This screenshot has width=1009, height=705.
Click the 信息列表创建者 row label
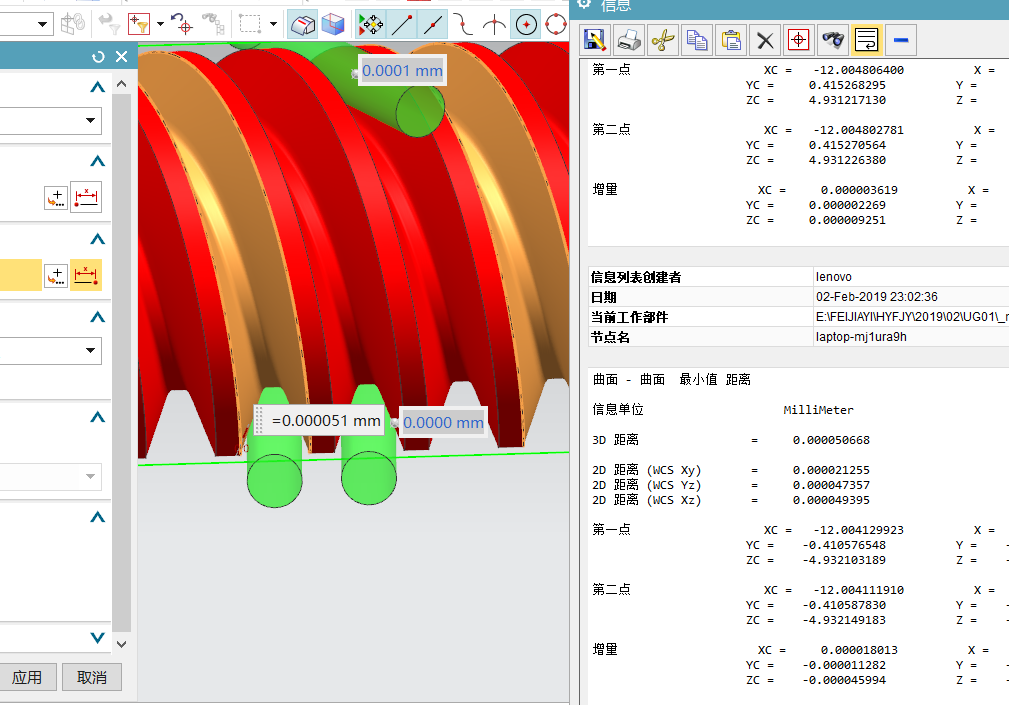636,277
